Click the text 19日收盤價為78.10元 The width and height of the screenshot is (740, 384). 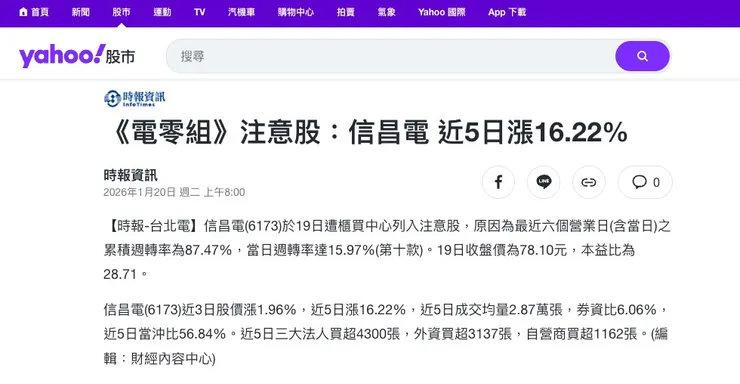coord(502,250)
